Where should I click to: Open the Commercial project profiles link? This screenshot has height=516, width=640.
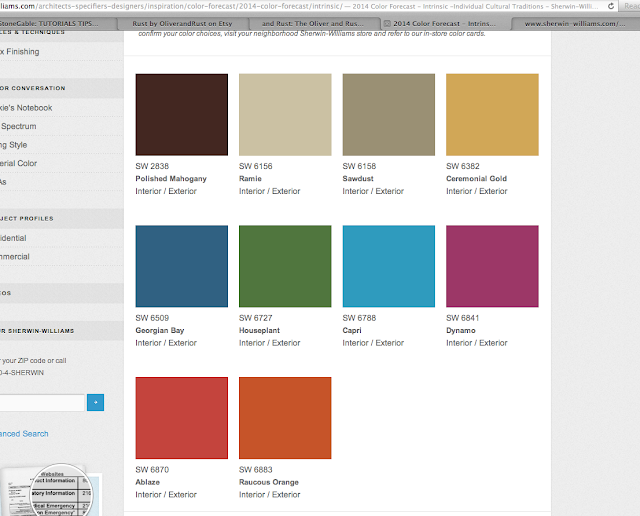pyautogui.click(x=15, y=256)
